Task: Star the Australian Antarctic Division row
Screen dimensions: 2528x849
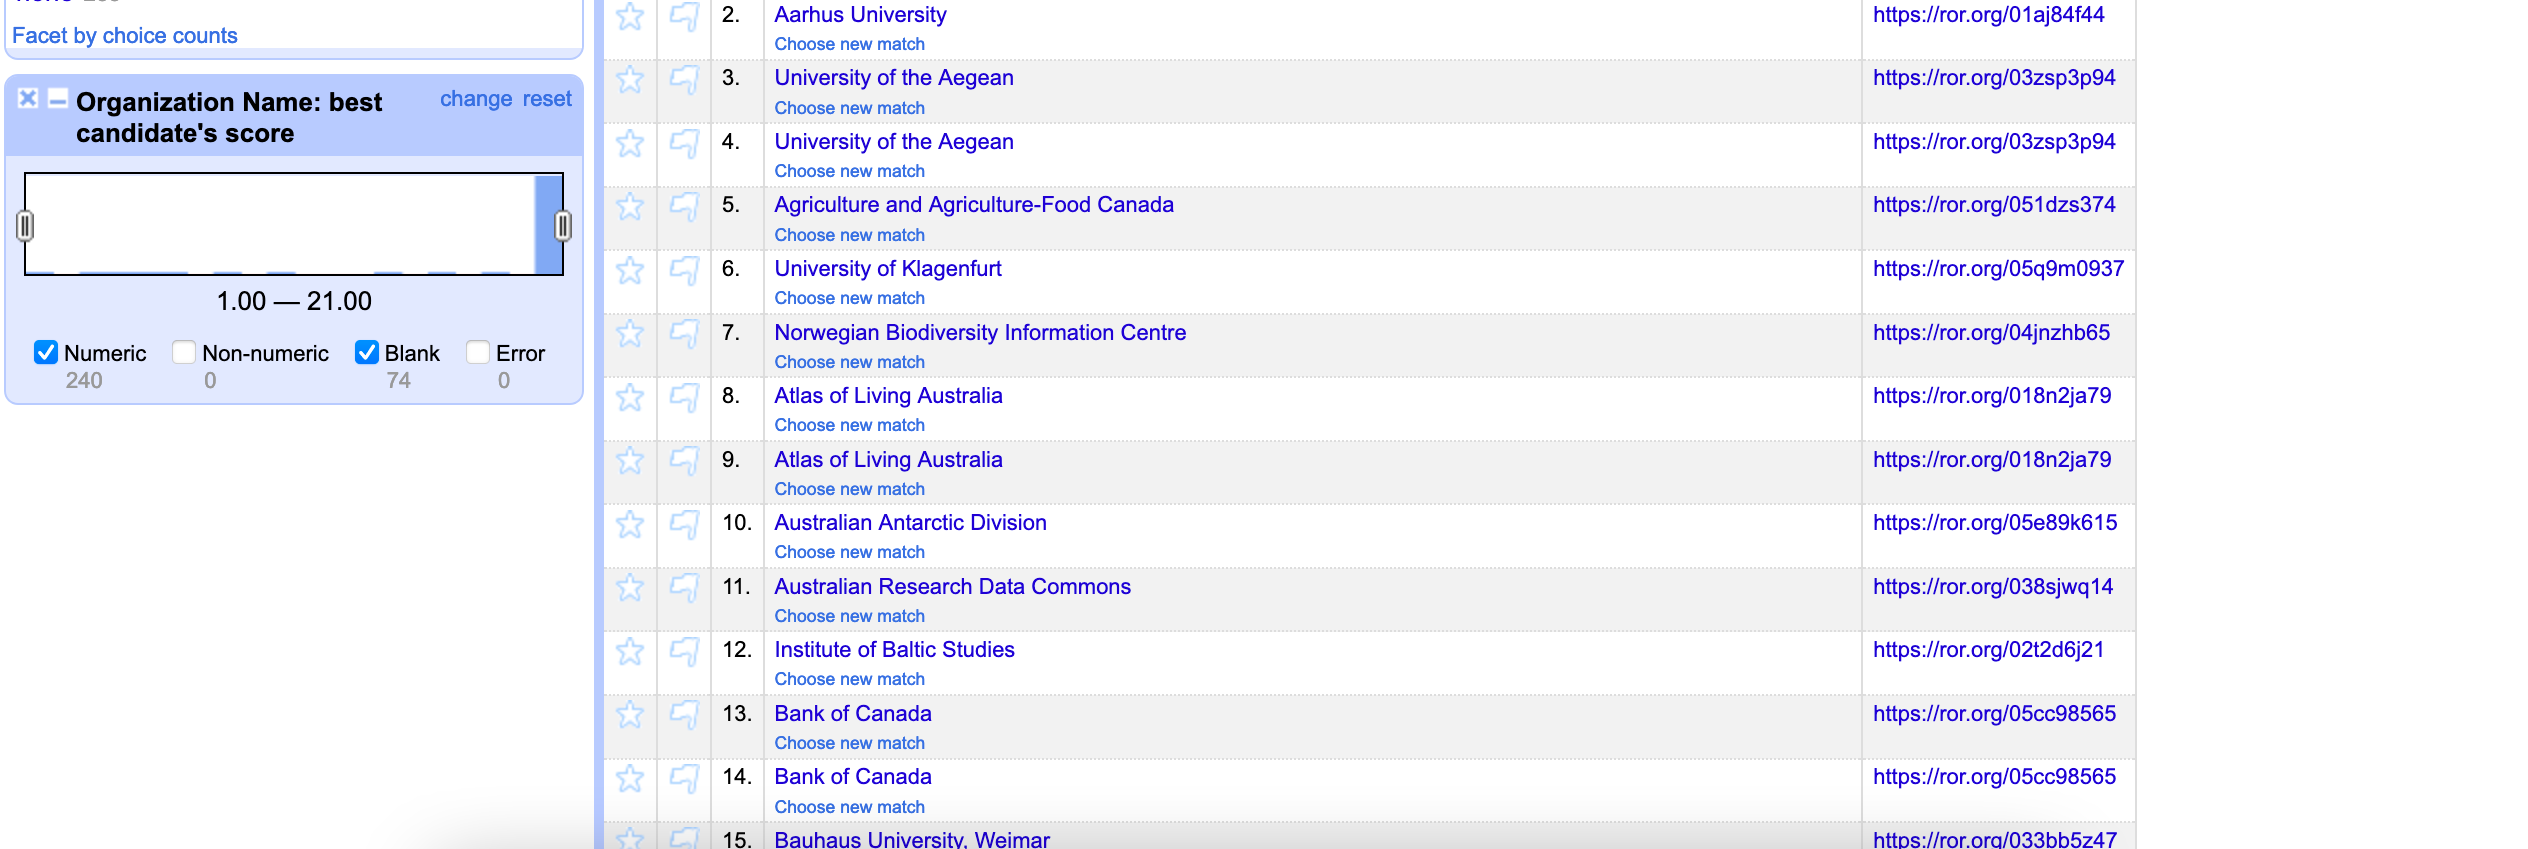Action: coord(630,524)
